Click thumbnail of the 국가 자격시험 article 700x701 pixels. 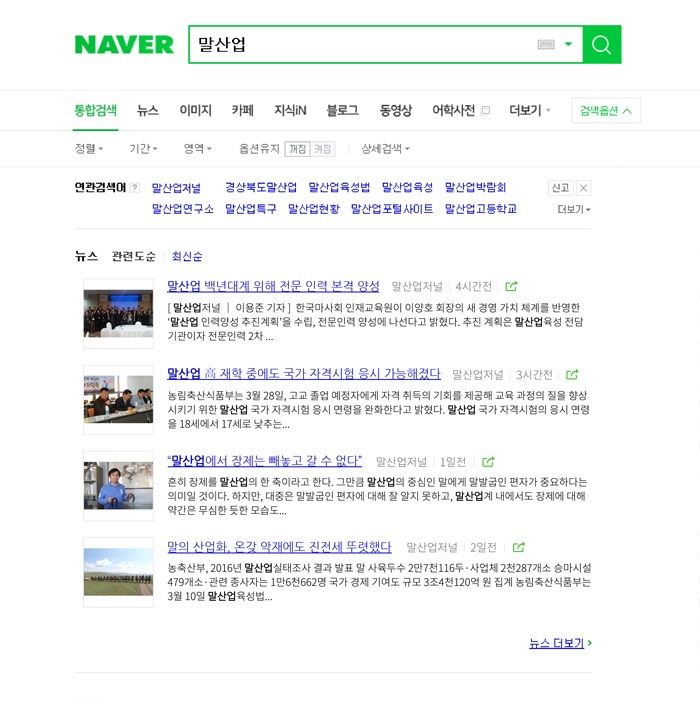[x=118, y=400]
